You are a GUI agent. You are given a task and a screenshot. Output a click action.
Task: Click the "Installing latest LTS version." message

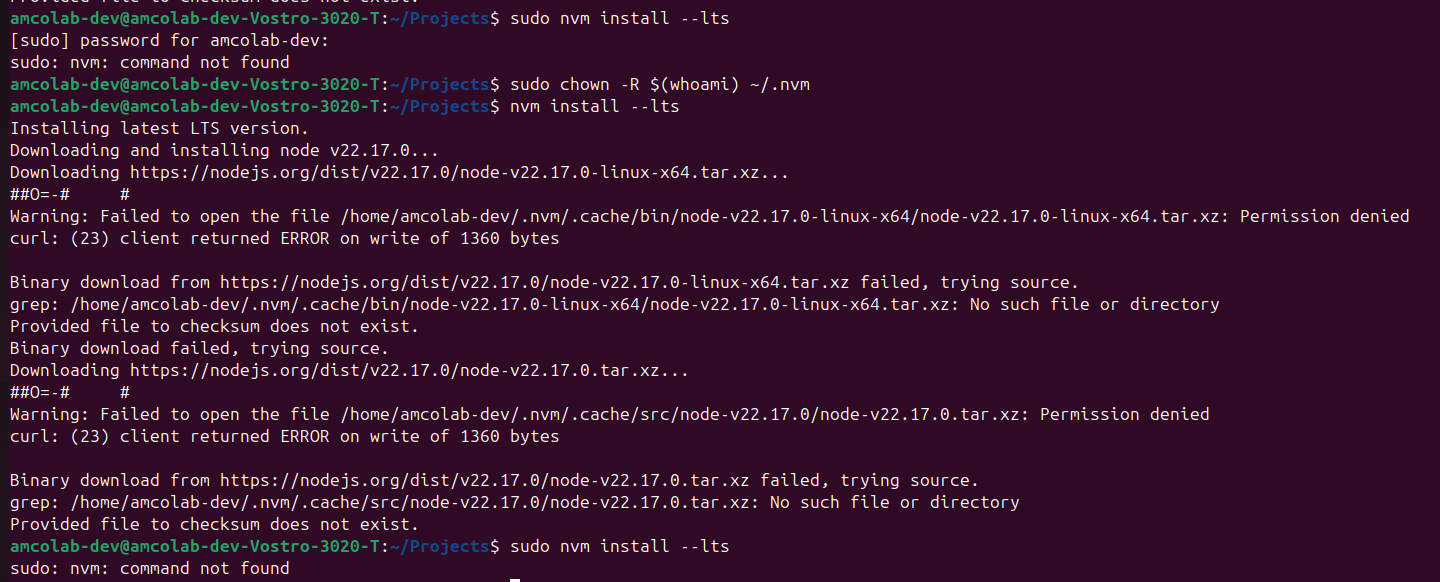click(x=159, y=128)
